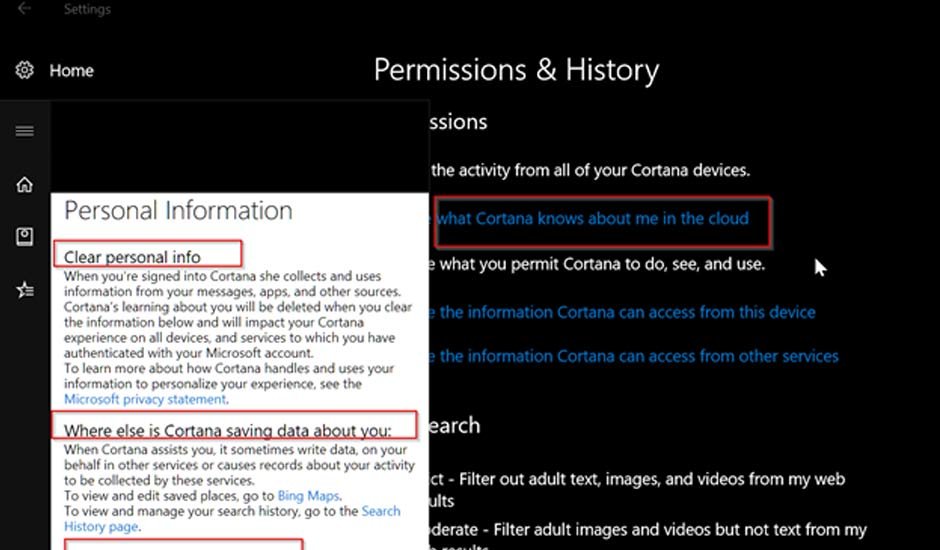
Task: Click the 'Where else is Cortana saving data' heading
Action: (228, 431)
